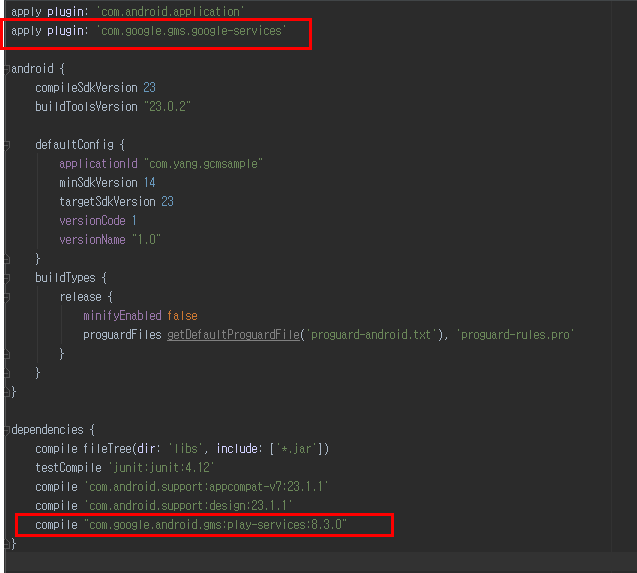Click targetSdkVersion 23 line
Screen dimensions: 637x573
117,202
